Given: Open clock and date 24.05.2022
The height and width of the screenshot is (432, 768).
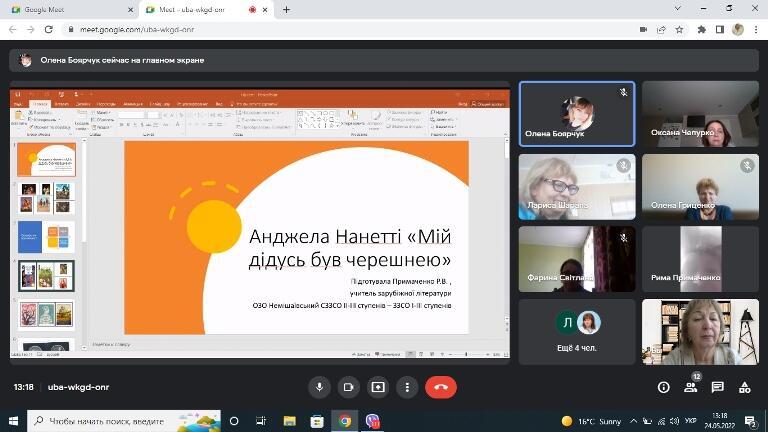Looking at the screenshot, I should 720,421.
